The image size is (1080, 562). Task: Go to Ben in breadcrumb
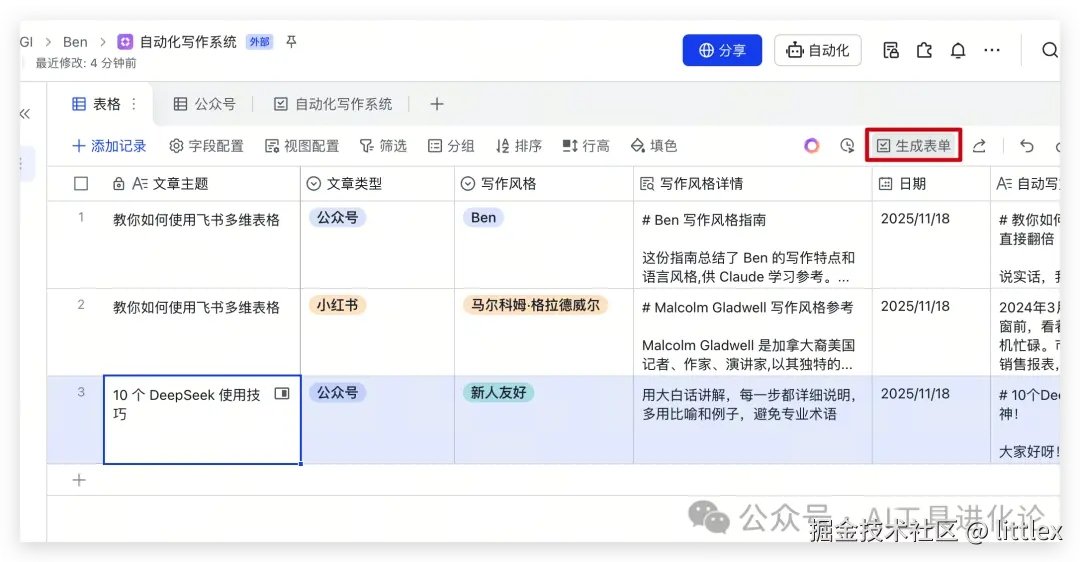coord(75,42)
